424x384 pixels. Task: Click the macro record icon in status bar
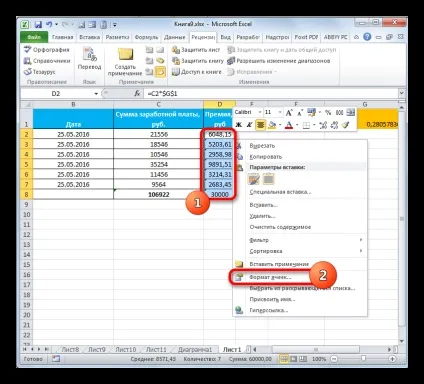click(x=56, y=359)
